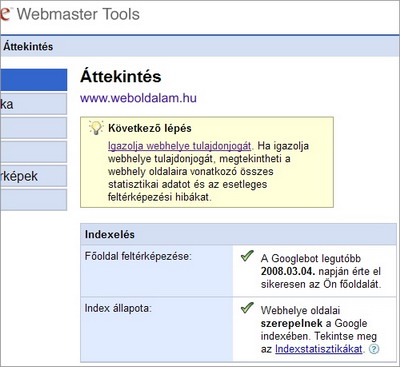Click the Áttekintés page heading

[x=121, y=76]
